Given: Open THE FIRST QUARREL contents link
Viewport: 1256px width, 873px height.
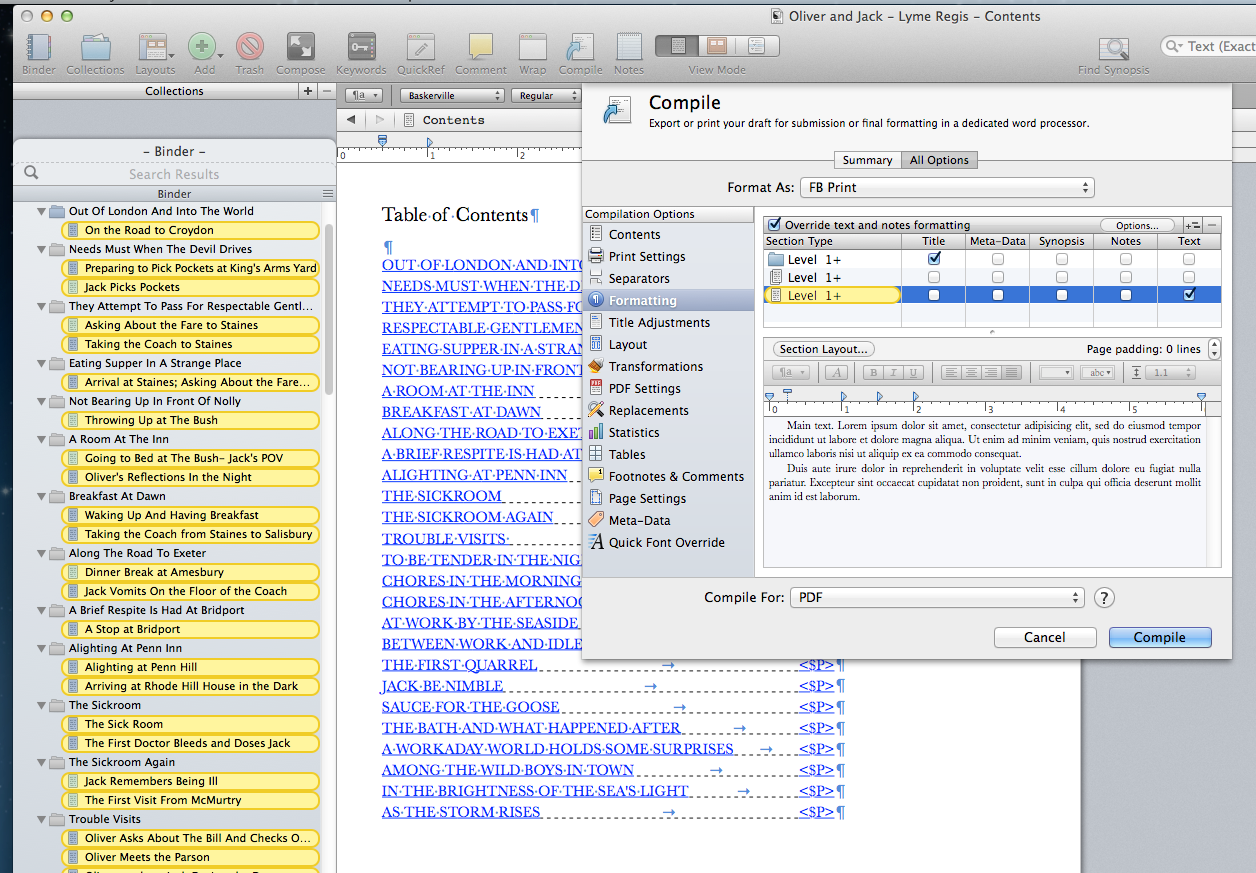Looking at the screenshot, I should [x=459, y=665].
